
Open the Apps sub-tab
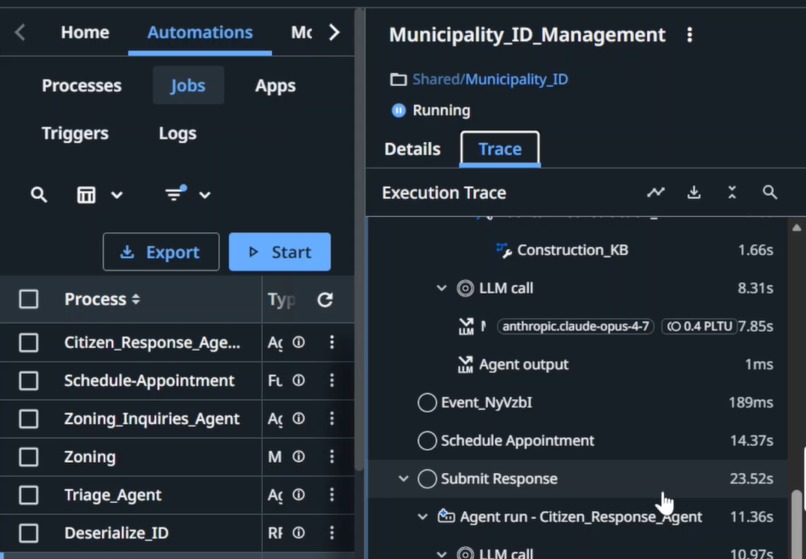tap(275, 85)
